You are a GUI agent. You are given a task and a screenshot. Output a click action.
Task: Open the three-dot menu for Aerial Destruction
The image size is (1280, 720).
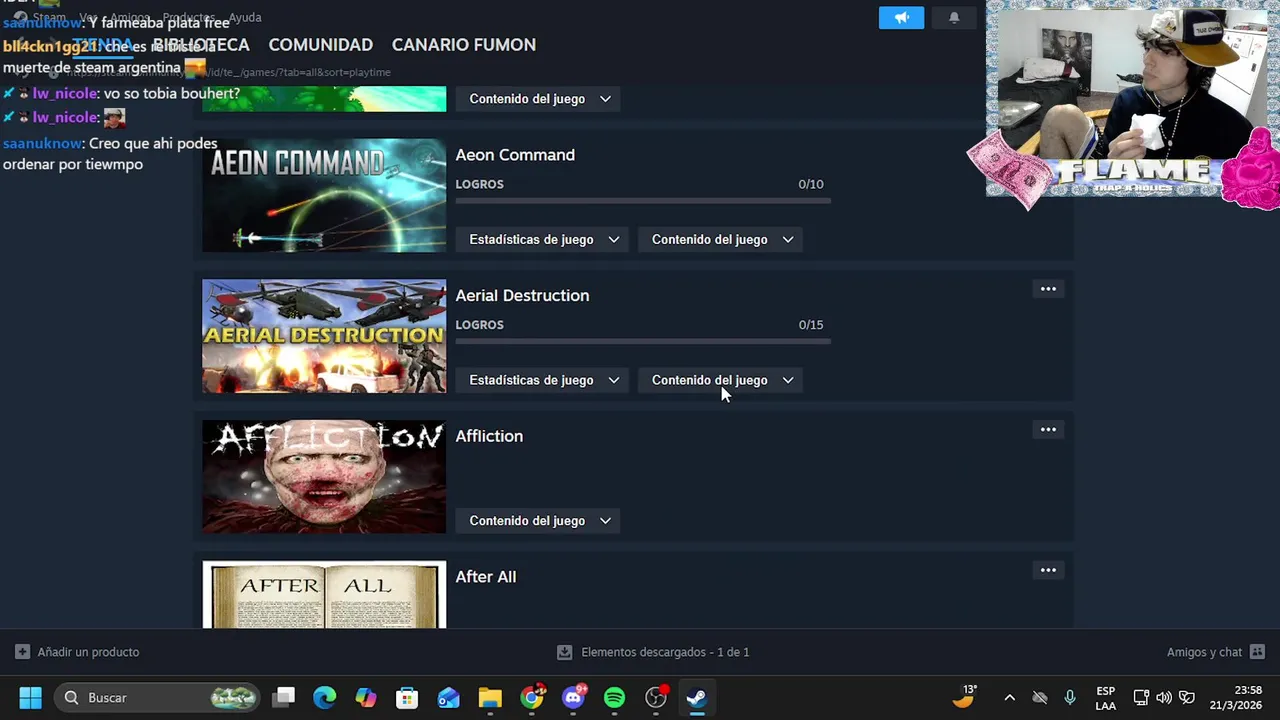[1048, 289]
